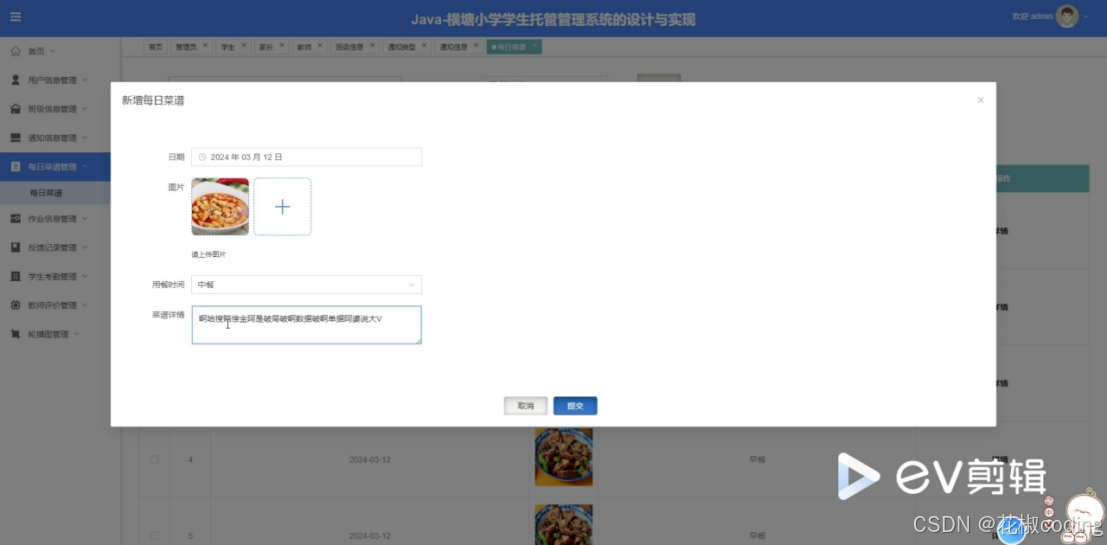The height and width of the screenshot is (545, 1107).
Task: Close the 每日菜谱 tab via its X
Action: click(534, 45)
